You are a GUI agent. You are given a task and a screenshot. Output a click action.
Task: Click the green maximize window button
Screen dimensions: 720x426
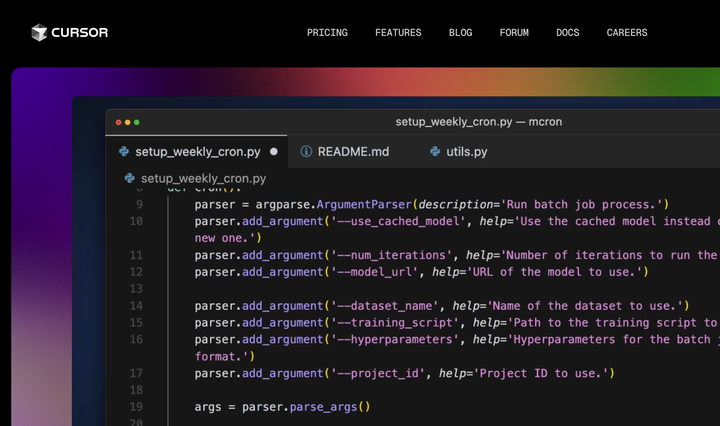pos(136,122)
